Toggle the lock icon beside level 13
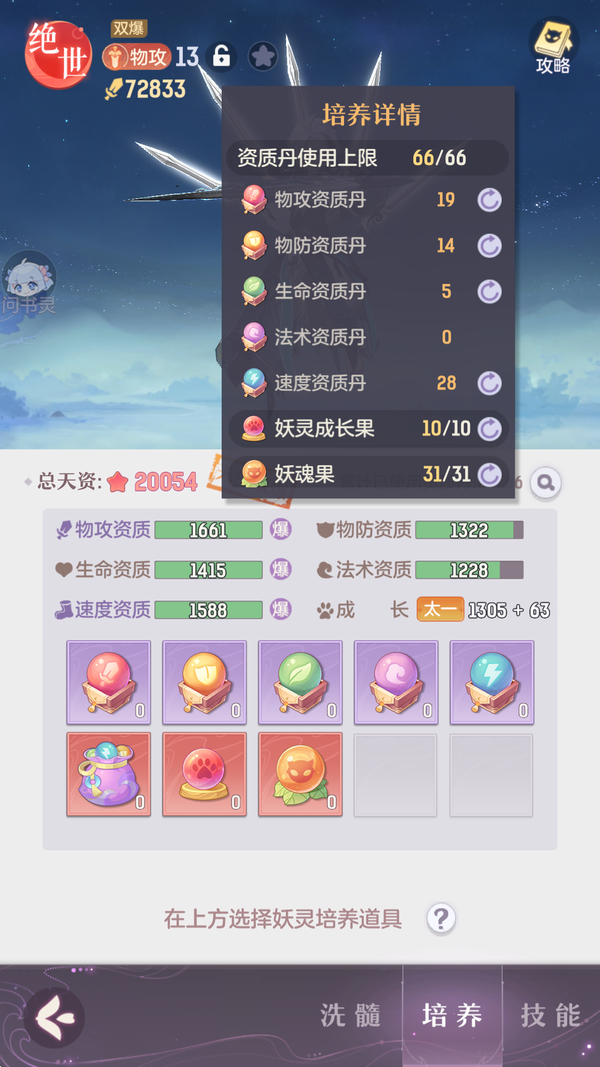600x1067 pixels. 220,56
